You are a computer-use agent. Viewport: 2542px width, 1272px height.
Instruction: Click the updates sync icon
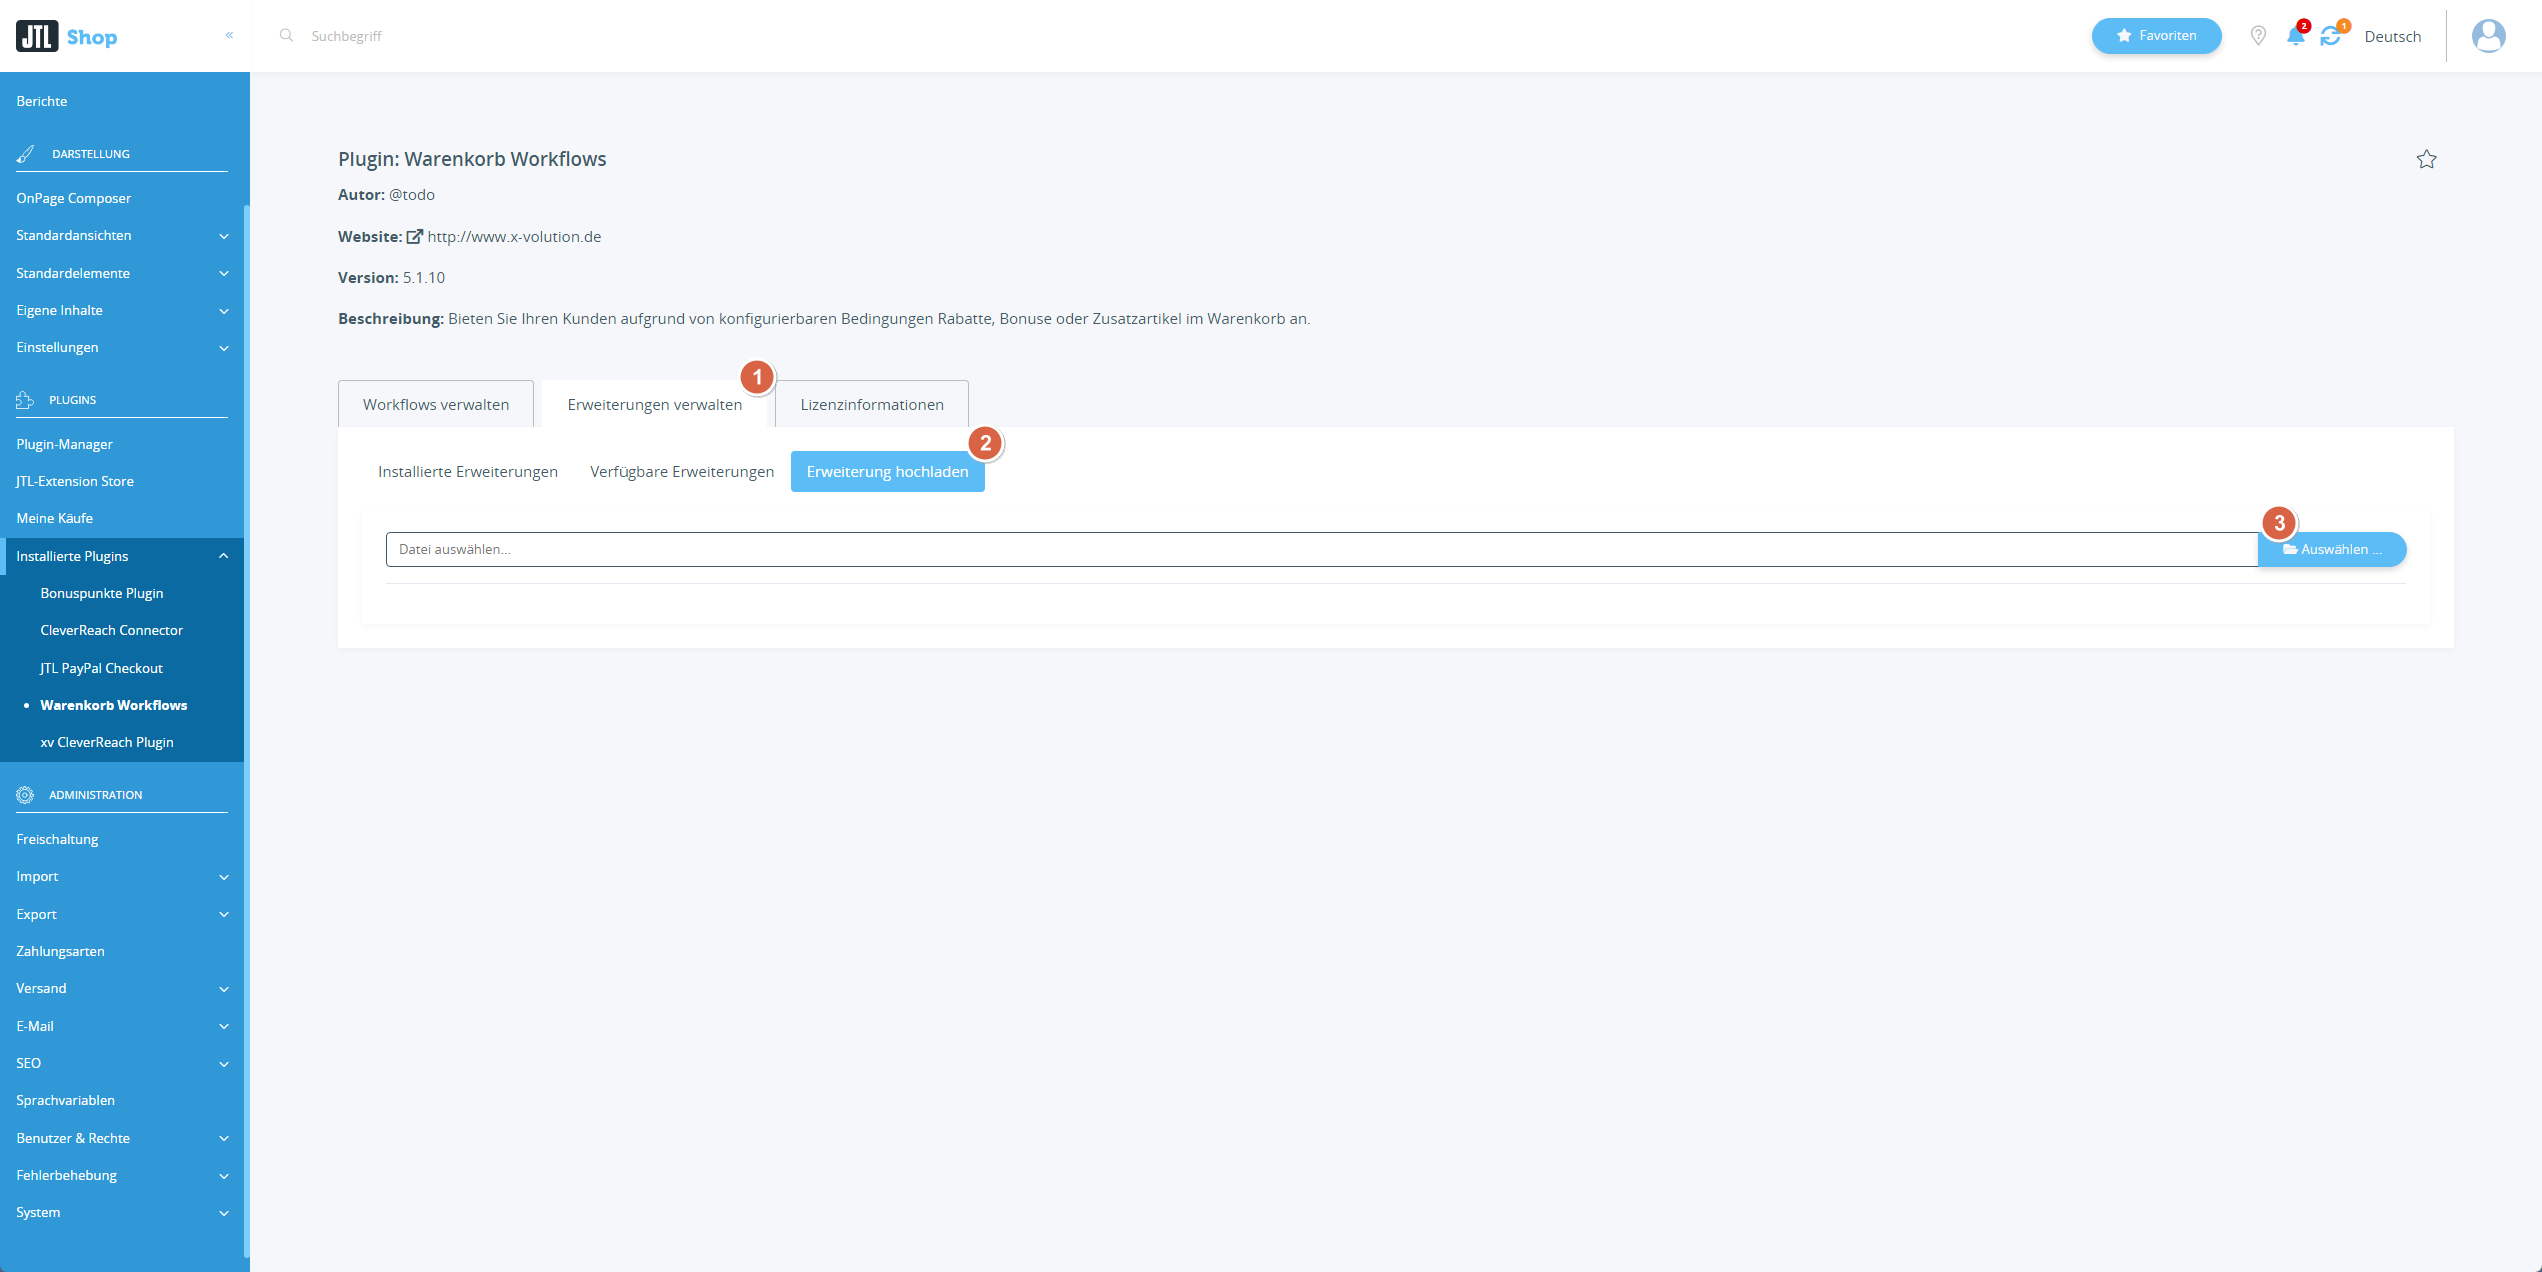pos(2332,36)
